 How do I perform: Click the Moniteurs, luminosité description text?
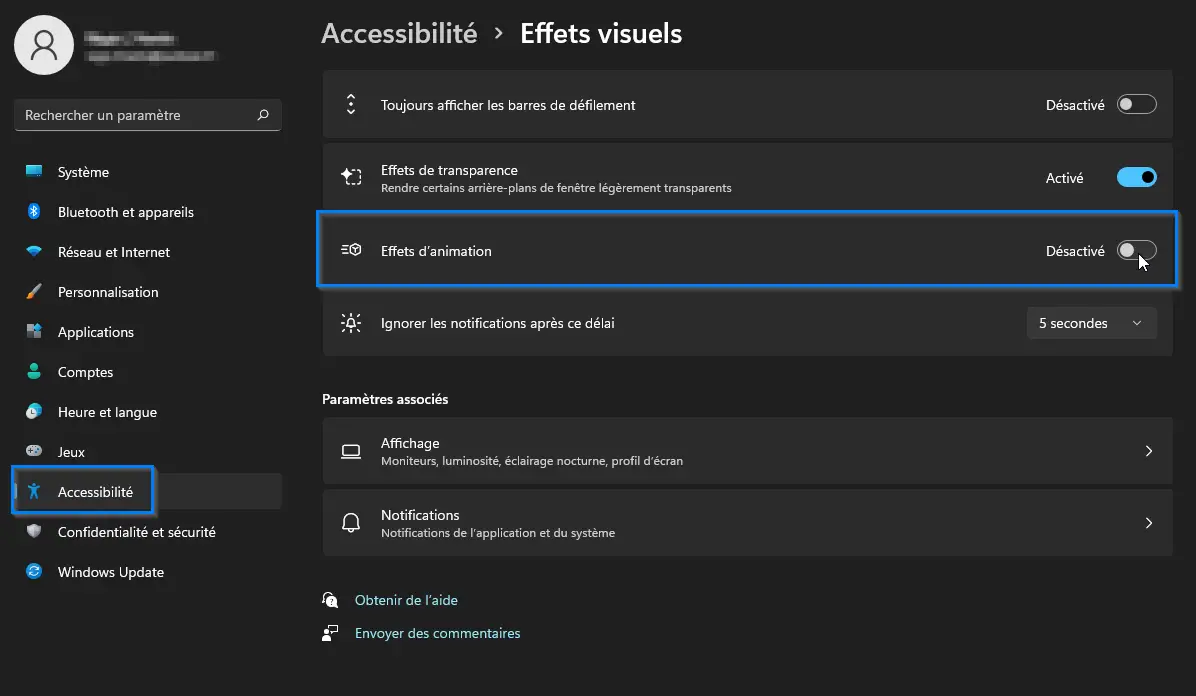point(532,461)
